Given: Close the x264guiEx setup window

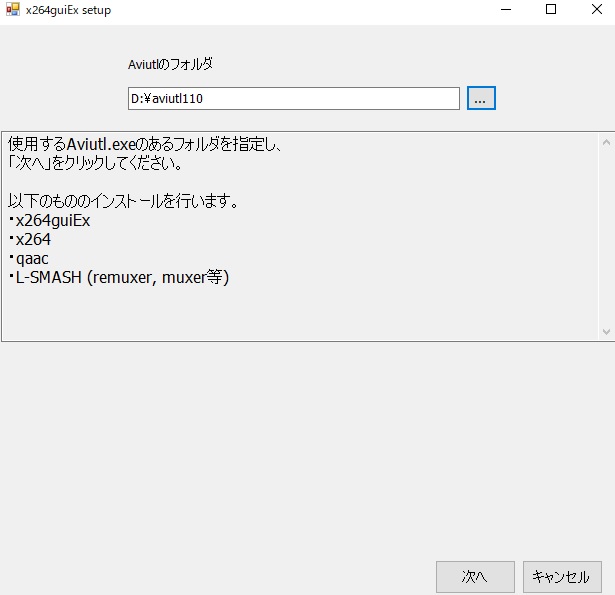Looking at the screenshot, I should coord(597,9).
